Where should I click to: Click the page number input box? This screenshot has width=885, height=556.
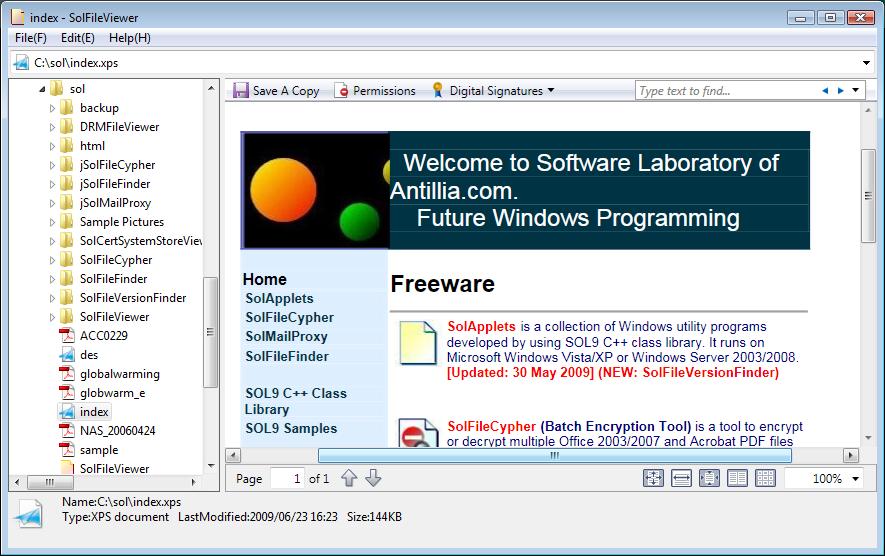tap(287, 479)
